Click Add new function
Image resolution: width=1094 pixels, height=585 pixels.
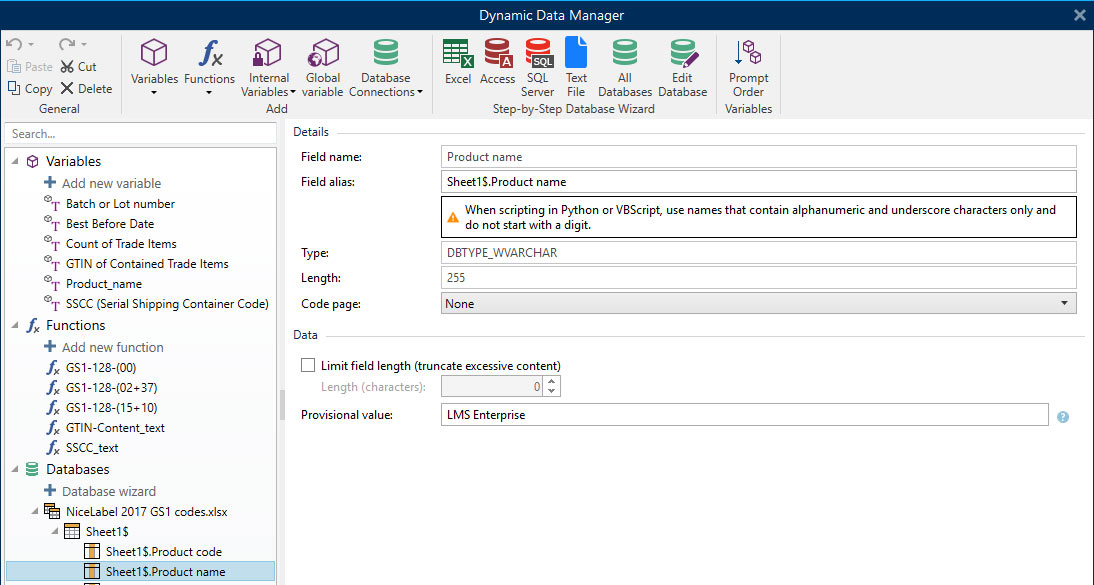104,347
